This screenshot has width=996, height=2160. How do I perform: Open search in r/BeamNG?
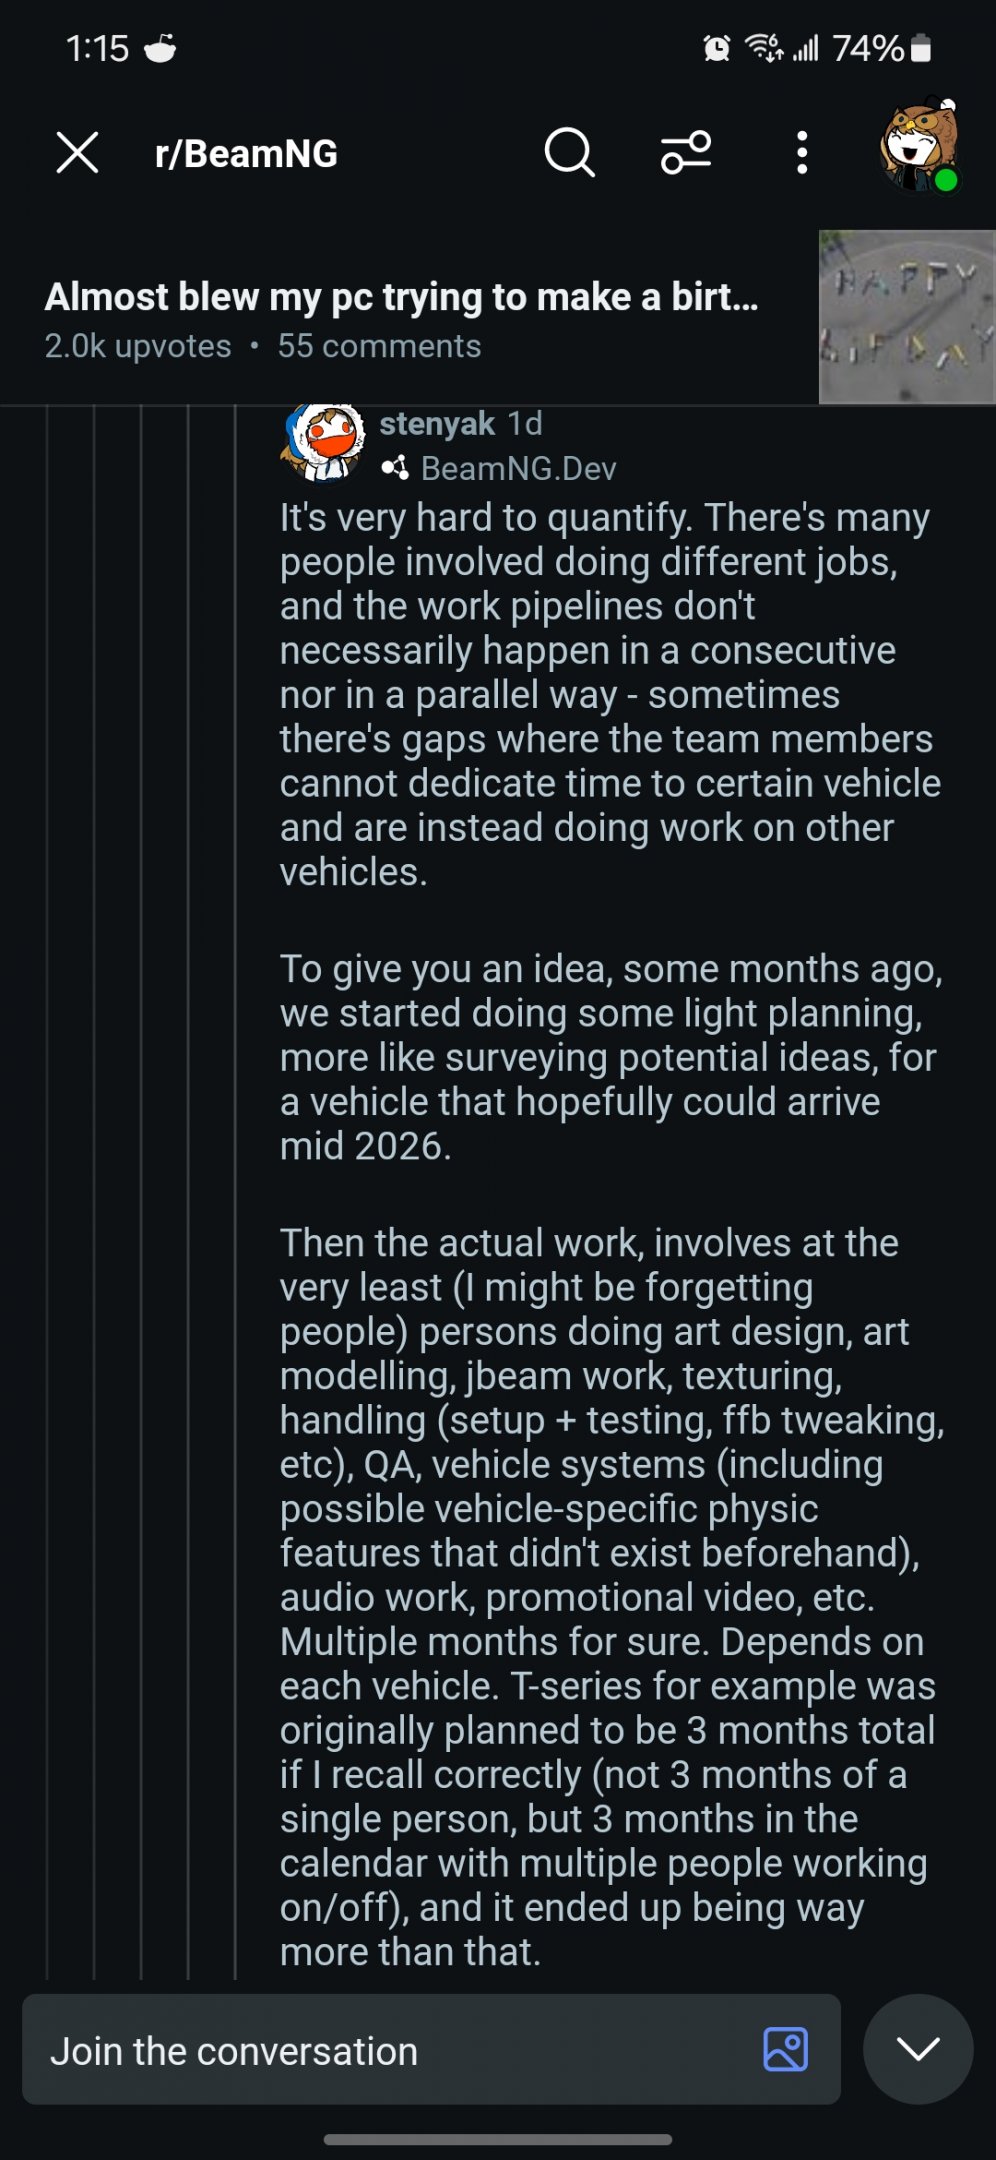[x=569, y=153]
